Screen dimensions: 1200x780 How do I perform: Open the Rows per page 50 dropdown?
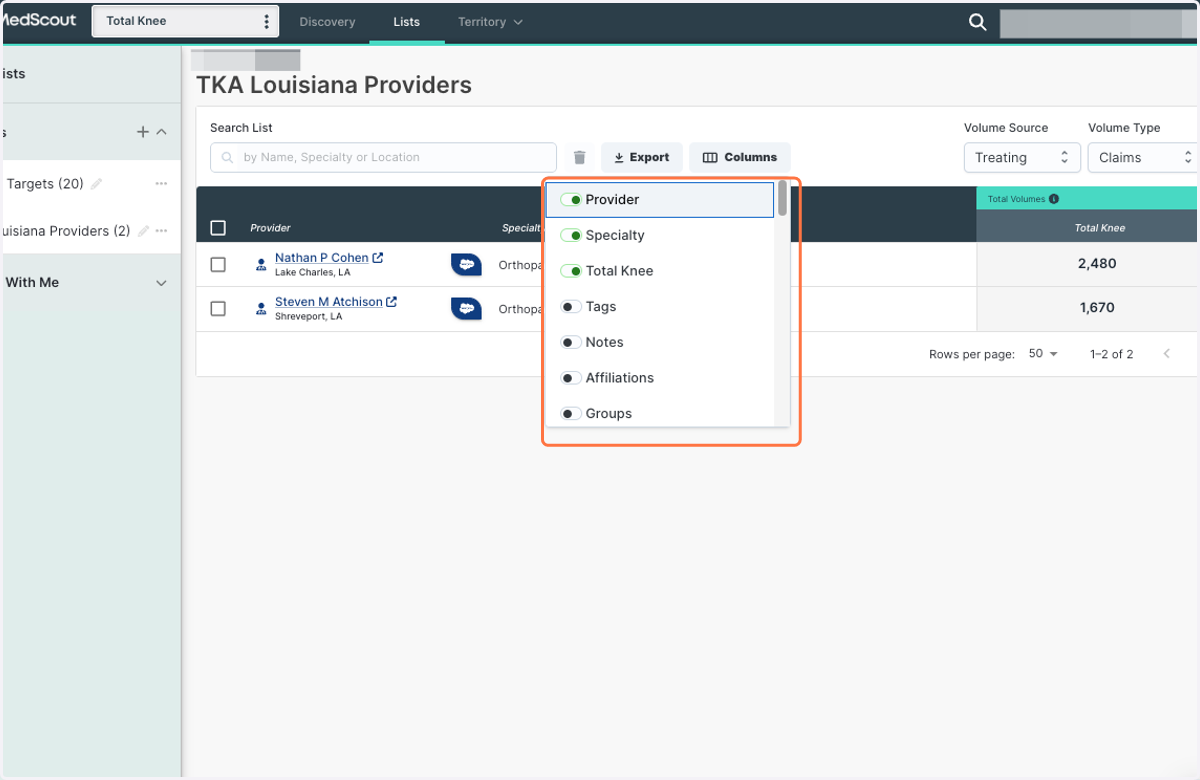coord(1043,354)
